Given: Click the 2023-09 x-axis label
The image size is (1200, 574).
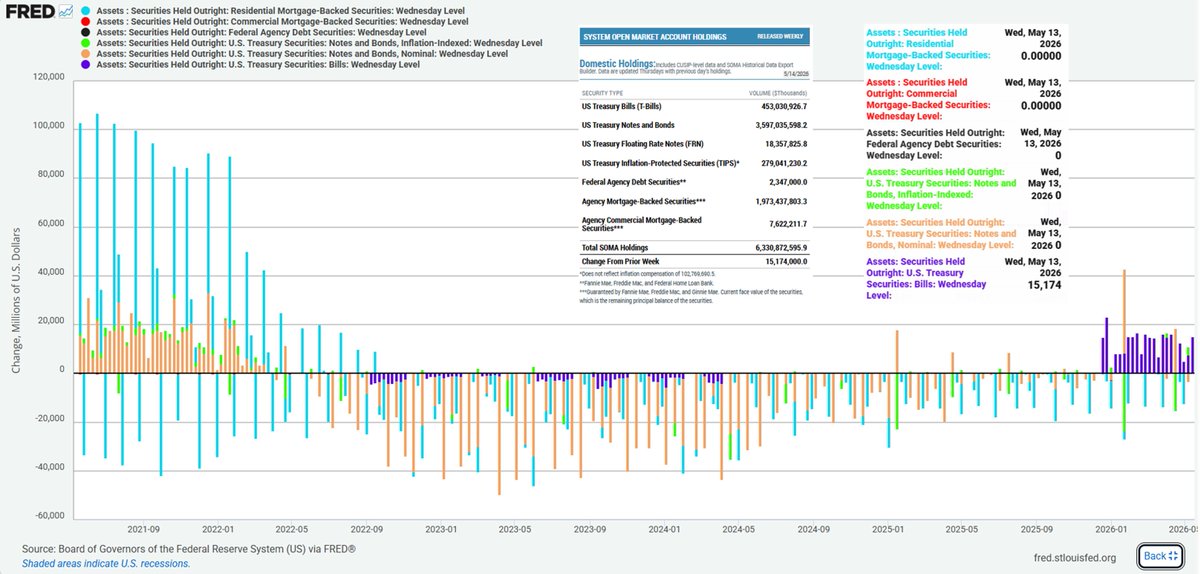Looking at the screenshot, I should pyautogui.click(x=590, y=529).
